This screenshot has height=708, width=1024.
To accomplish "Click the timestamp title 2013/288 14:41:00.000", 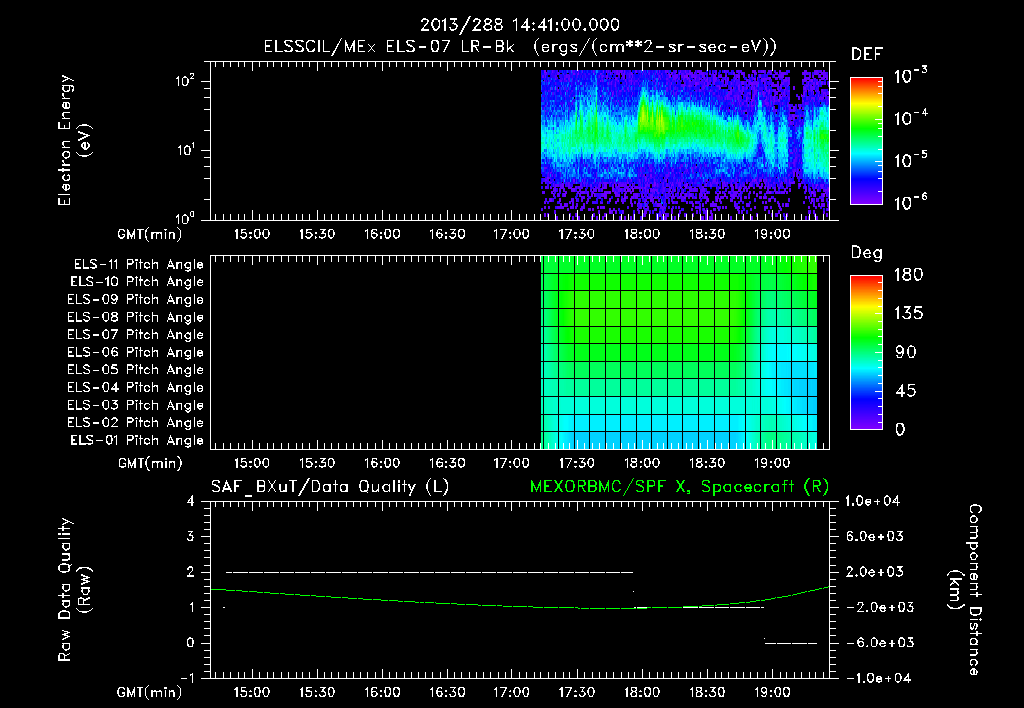I will click(519, 25).
